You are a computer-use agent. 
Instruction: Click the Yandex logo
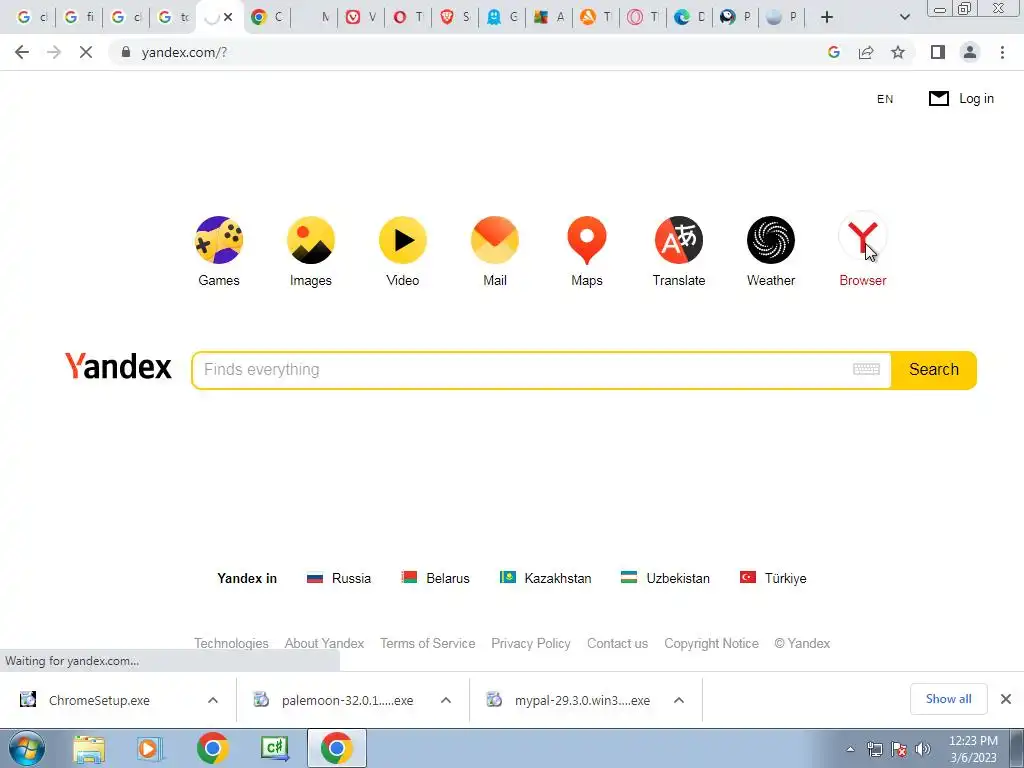coord(118,367)
